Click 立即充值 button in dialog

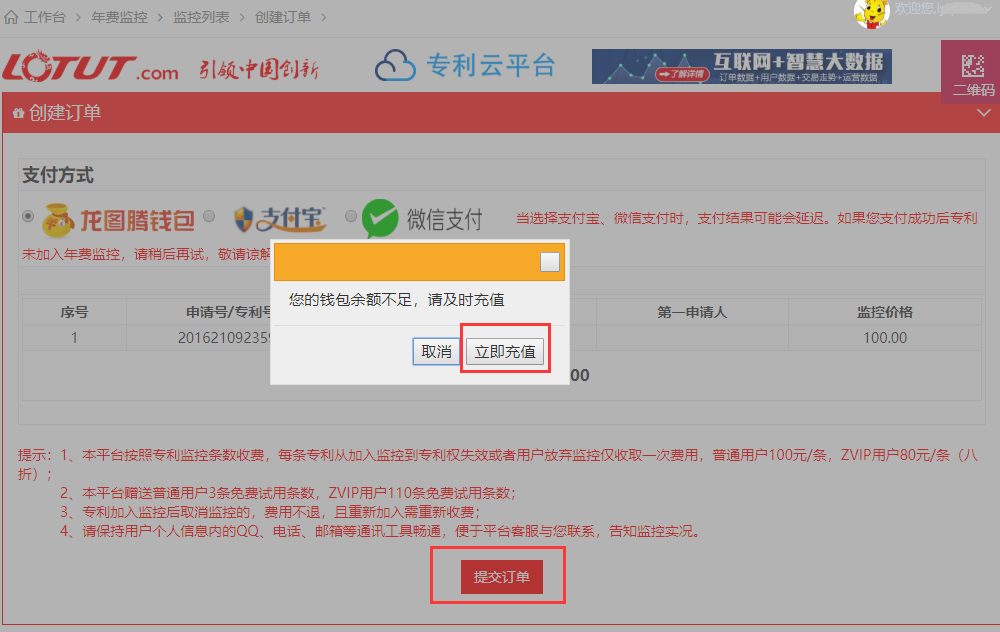505,351
